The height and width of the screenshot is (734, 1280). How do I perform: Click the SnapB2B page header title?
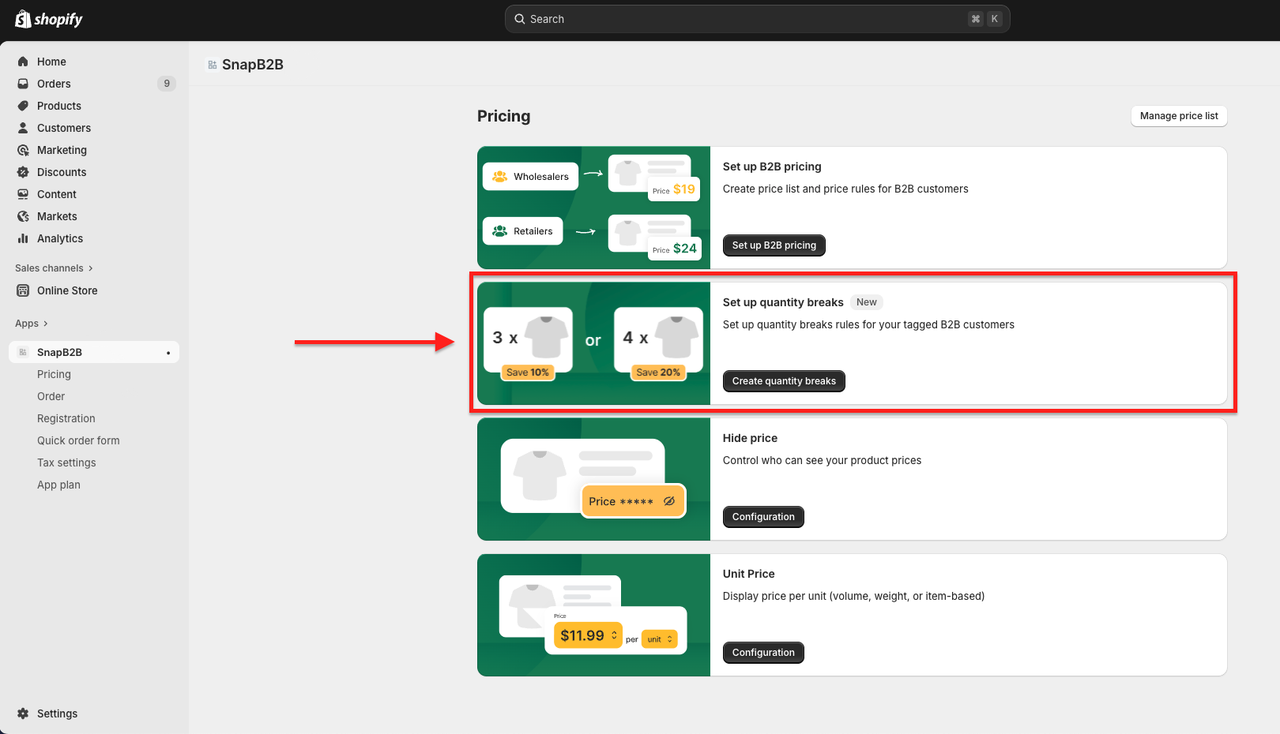click(253, 65)
